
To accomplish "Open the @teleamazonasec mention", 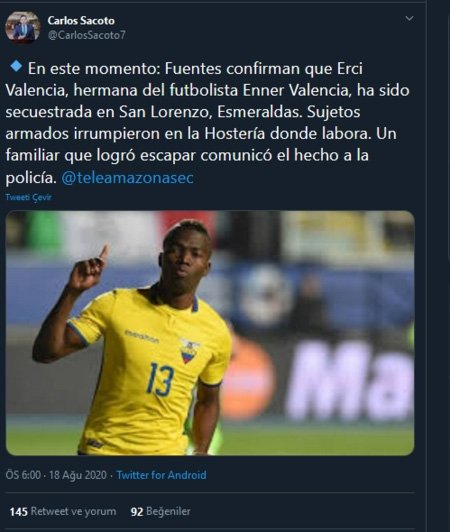I will (128, 178).
